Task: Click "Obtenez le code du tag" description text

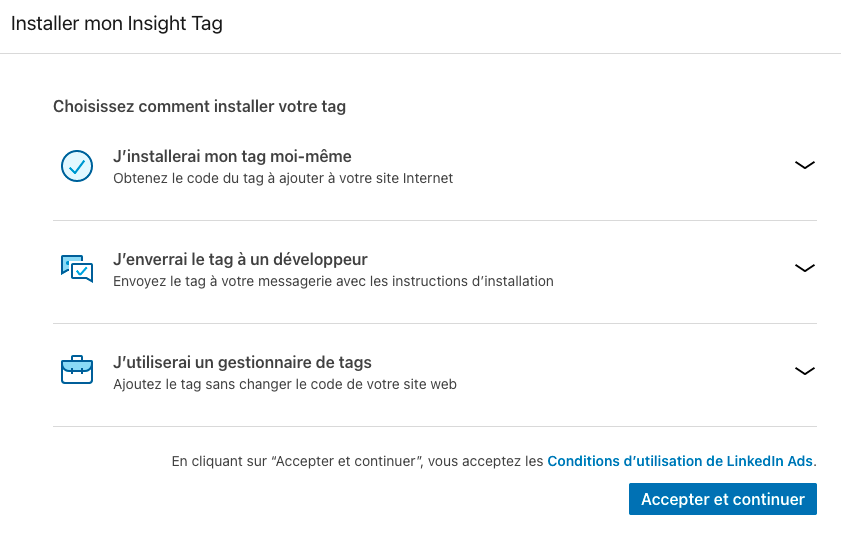Action: coord(283,179)
